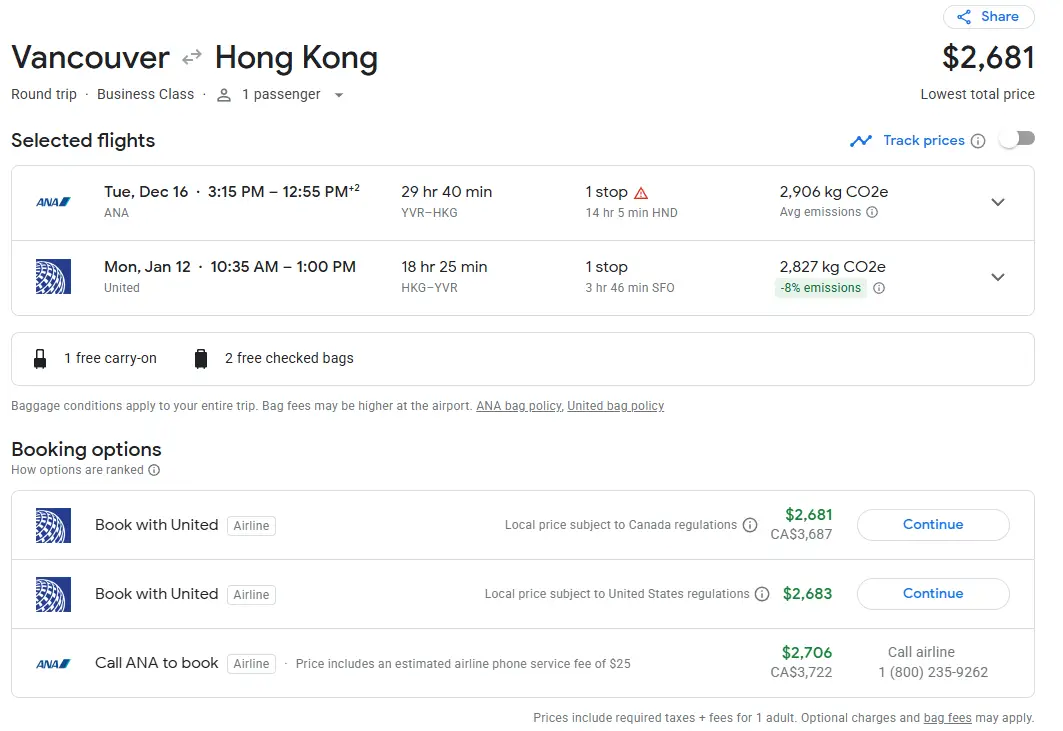Open the How options are ranked info icon
The width and height of the screenshot is (1063, 731).
154,470
